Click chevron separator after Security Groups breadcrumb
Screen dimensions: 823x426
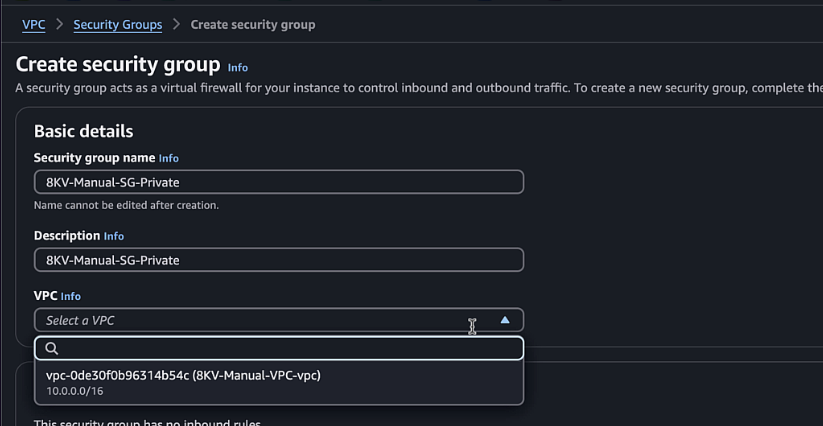(176, 25)
